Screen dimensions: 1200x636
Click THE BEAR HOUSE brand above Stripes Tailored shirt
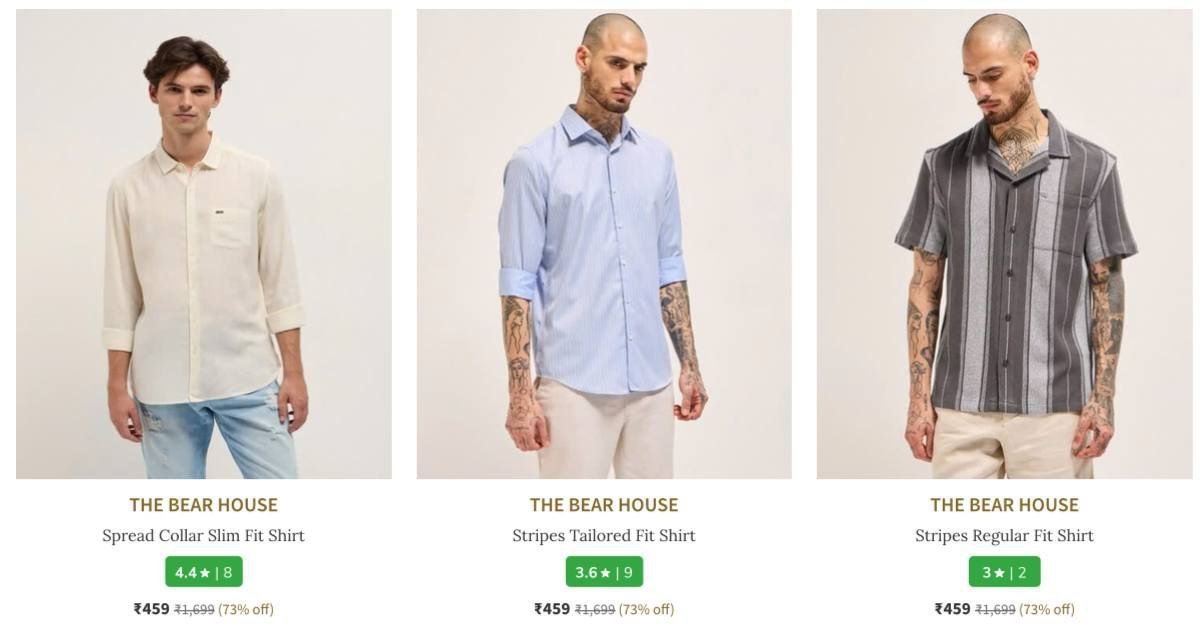[604, 505]
